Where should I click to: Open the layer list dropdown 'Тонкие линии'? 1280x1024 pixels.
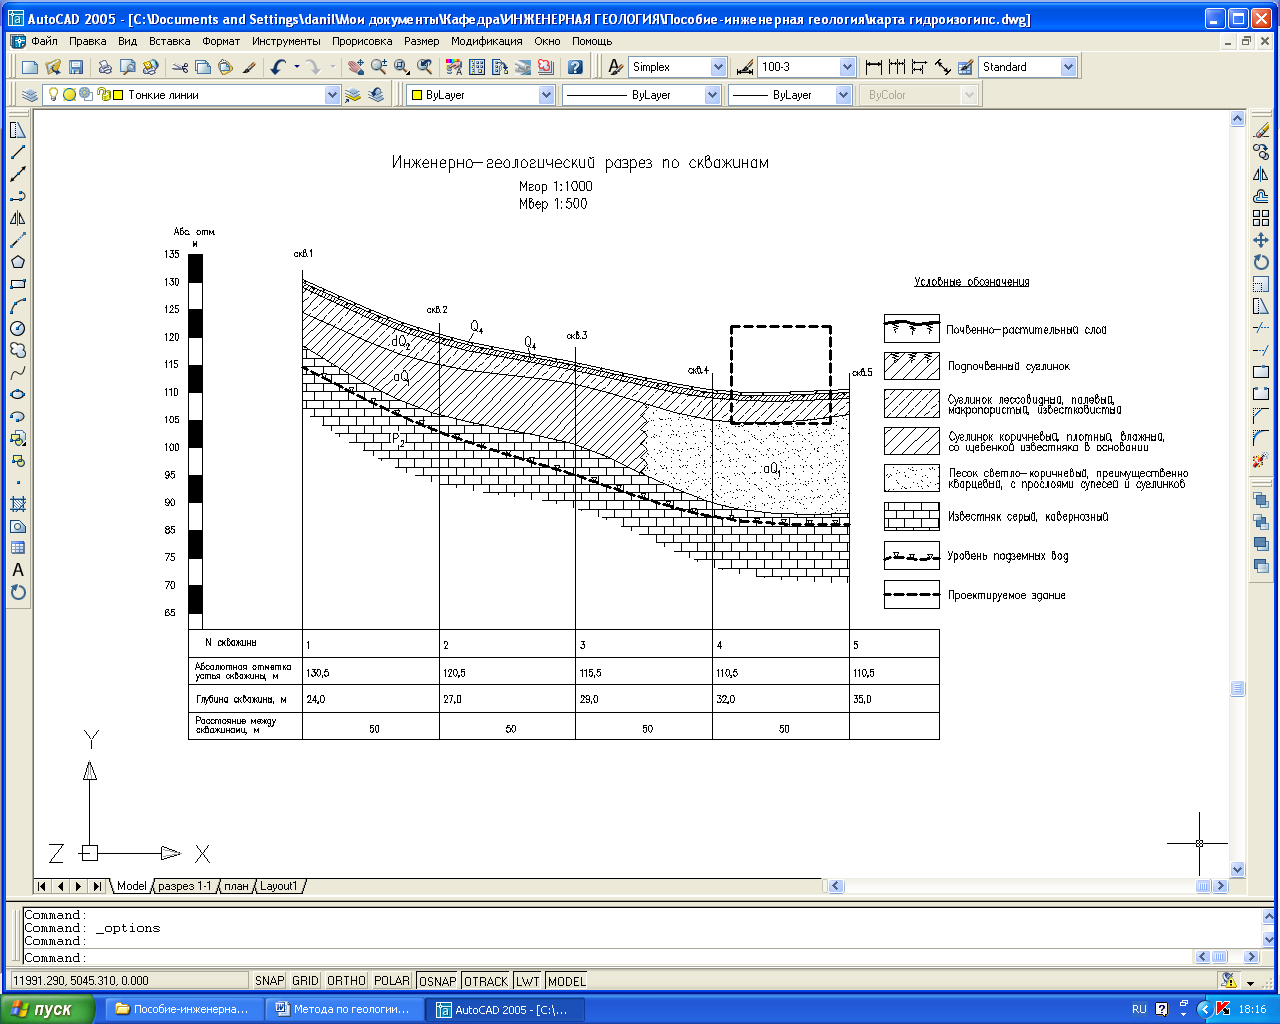click(x=333, y=95)
